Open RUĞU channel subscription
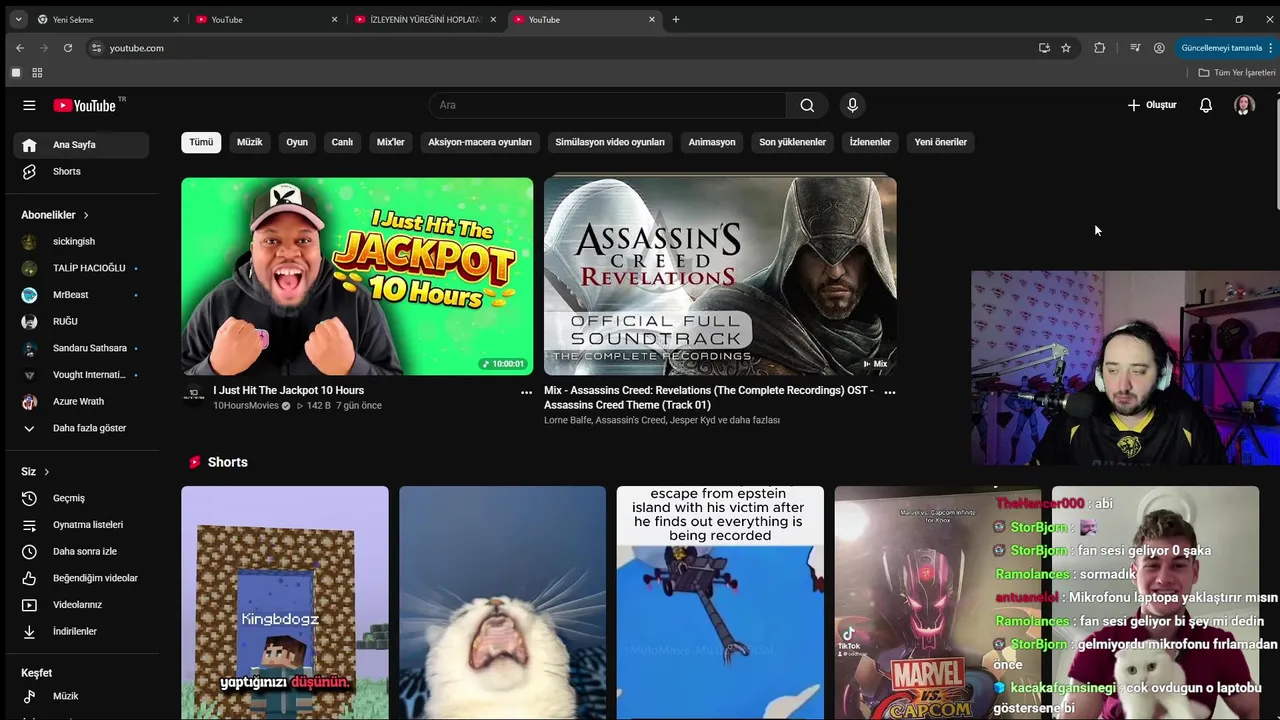This screenshot has width=1280, height=720. (81, 321)
